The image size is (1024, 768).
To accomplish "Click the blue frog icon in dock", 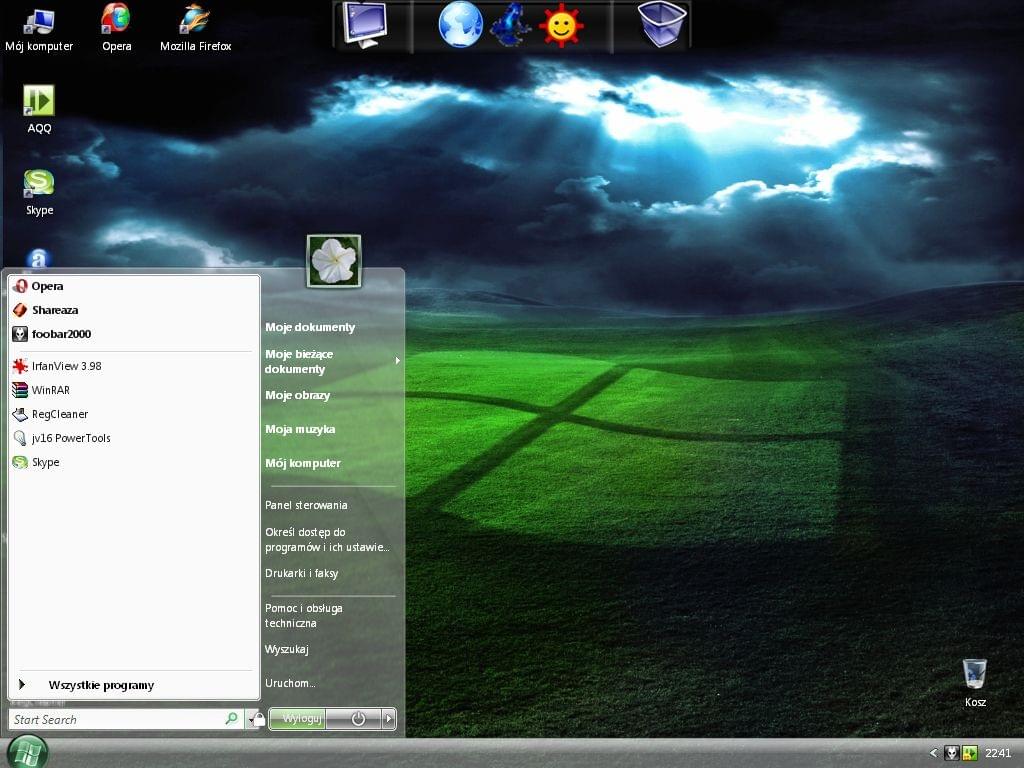I will 511,25.
